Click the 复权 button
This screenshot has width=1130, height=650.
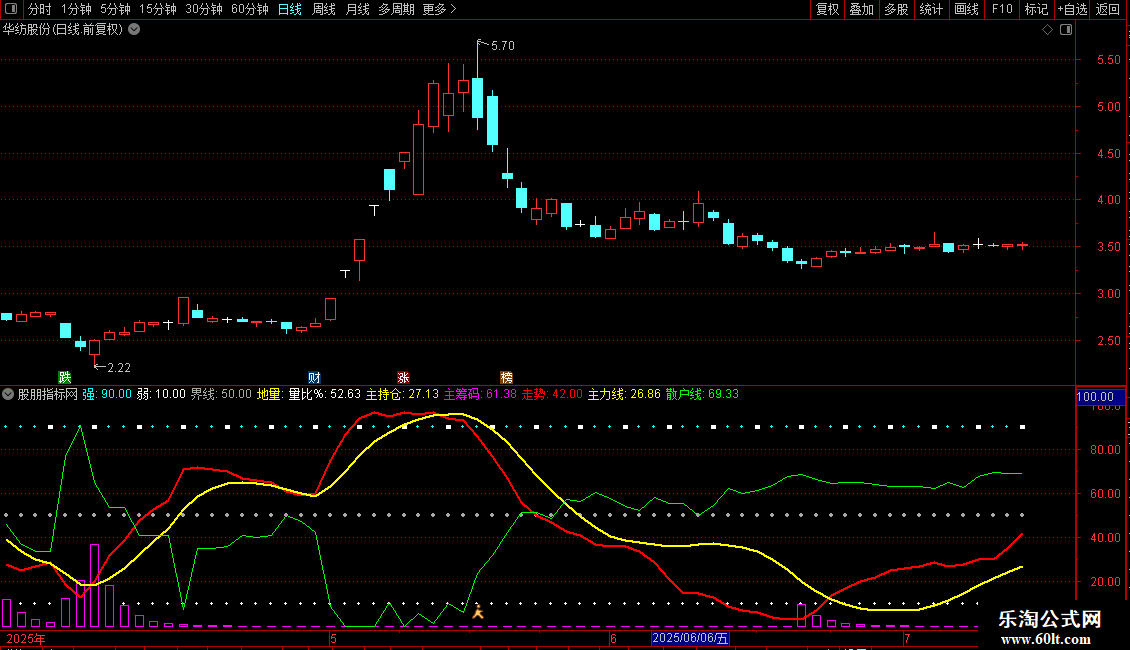tap(827, 9)
